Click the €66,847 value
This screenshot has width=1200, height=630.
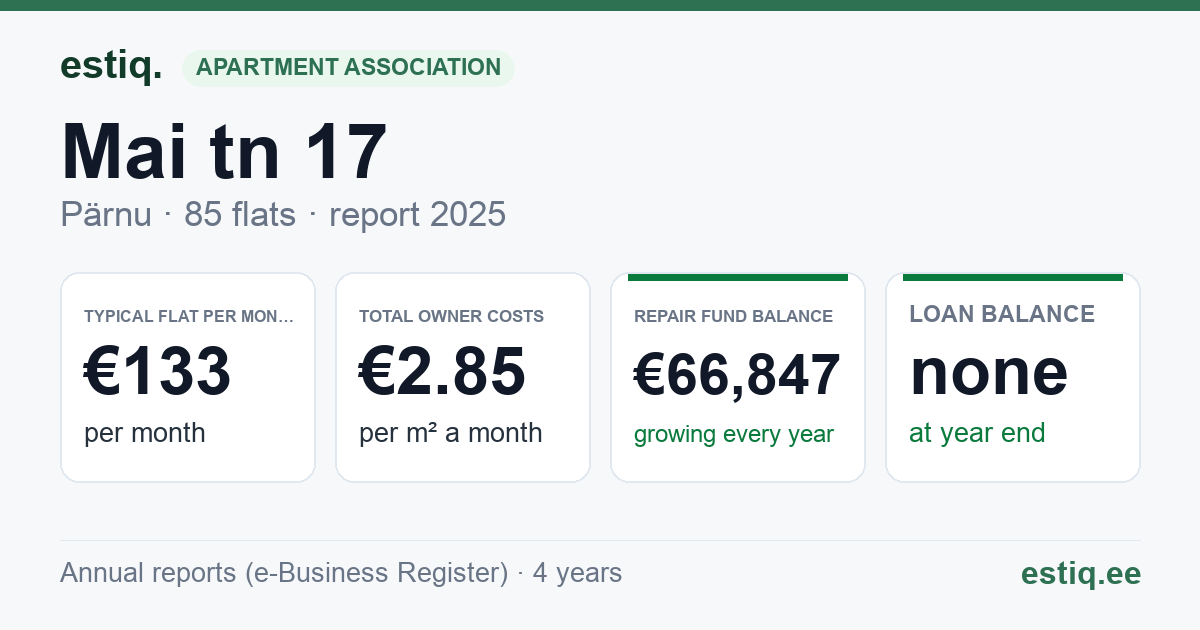point(737,375)
